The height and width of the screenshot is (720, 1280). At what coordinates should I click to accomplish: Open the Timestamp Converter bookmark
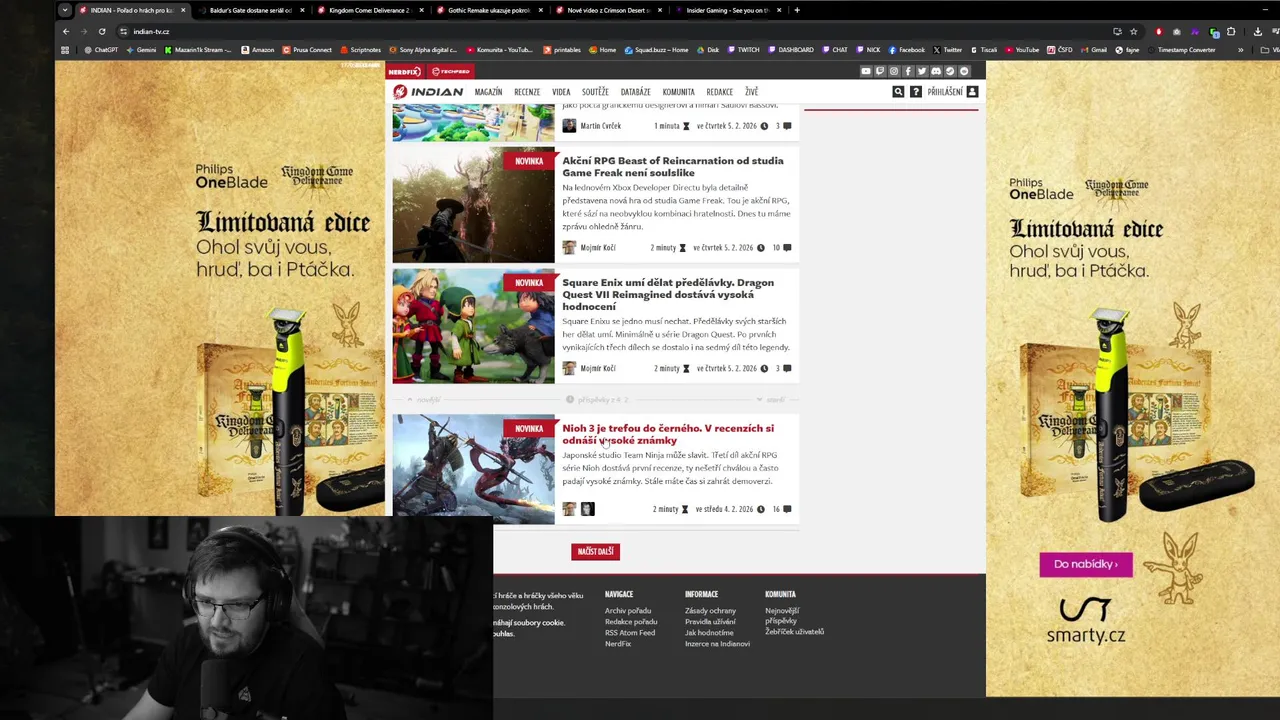(x=1183, y=50)
